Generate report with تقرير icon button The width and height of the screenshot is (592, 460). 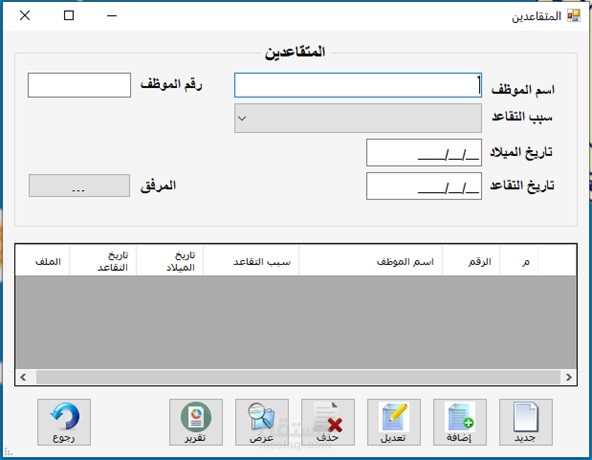(x=196, y=422)
